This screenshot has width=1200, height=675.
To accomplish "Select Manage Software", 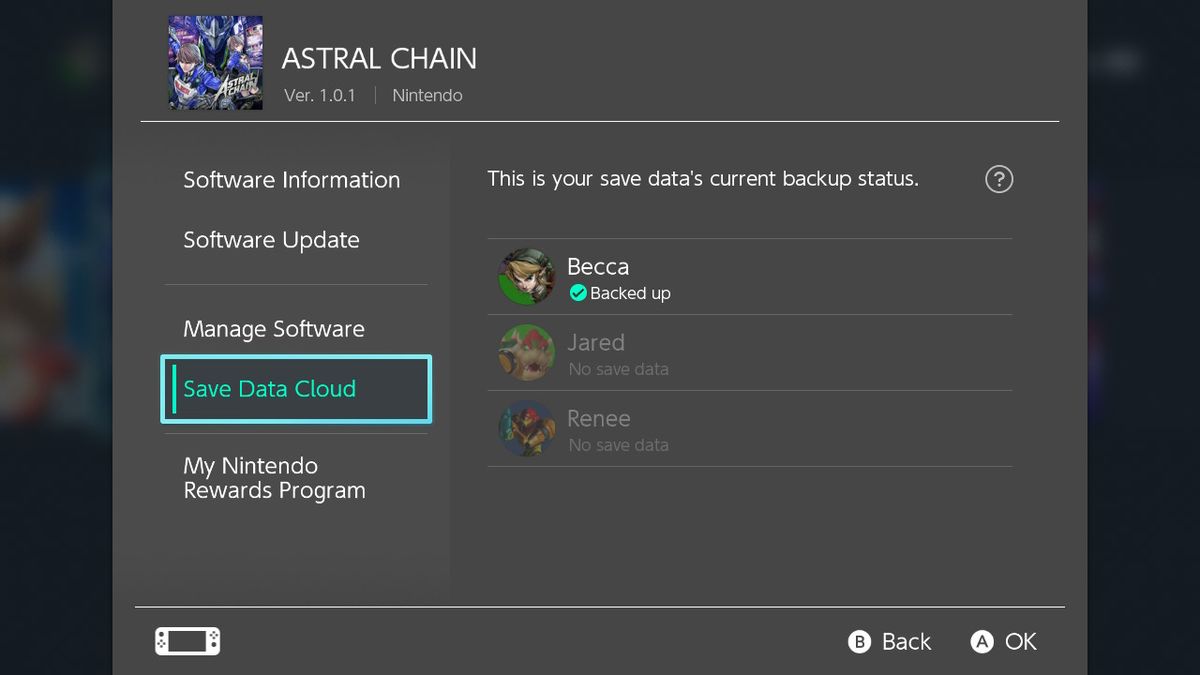I will click(273, 329).
